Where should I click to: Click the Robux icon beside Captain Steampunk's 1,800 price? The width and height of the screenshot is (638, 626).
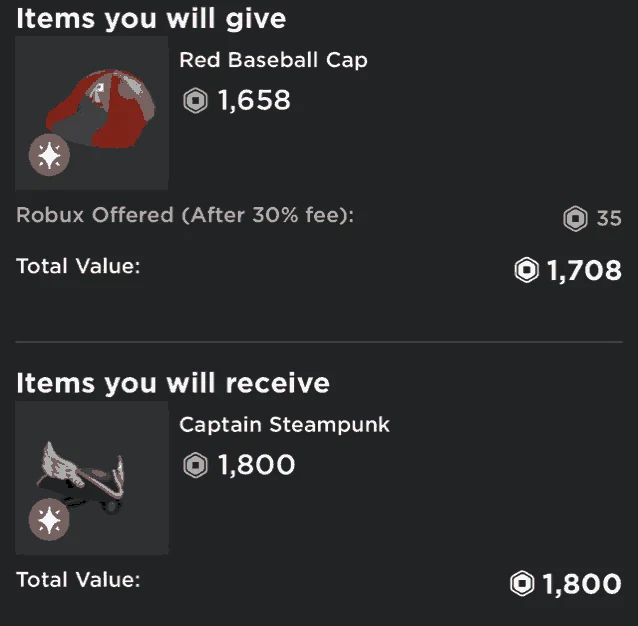195,465
